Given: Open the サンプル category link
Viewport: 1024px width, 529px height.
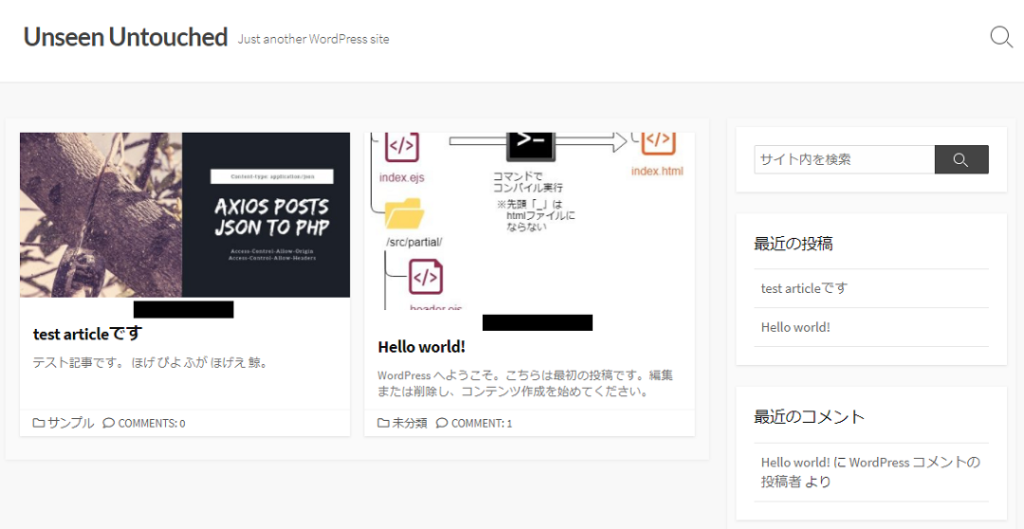Looking at the screenshot, I should click(71, 423).
